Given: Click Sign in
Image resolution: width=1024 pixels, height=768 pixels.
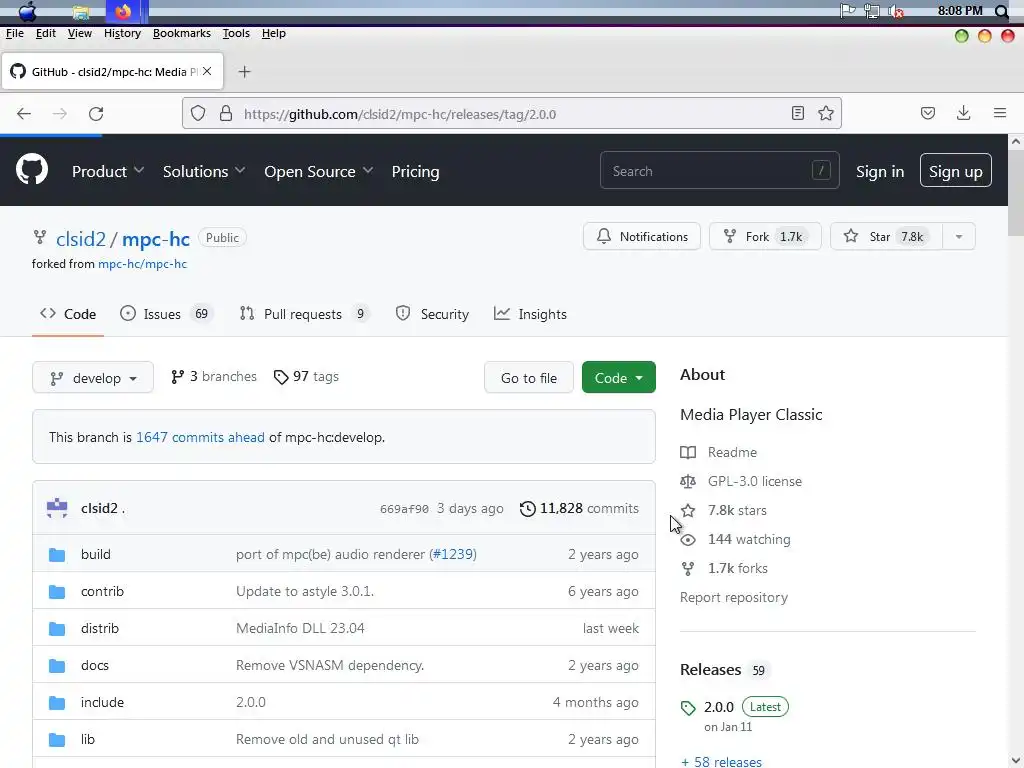Looking at the screenshot, I should pyautogui.click(x=880, y=171).
